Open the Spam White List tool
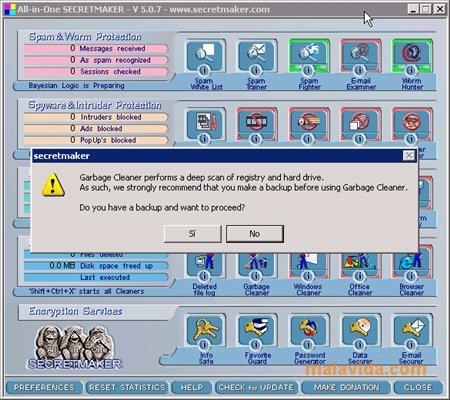 click(x=204, y=55)
